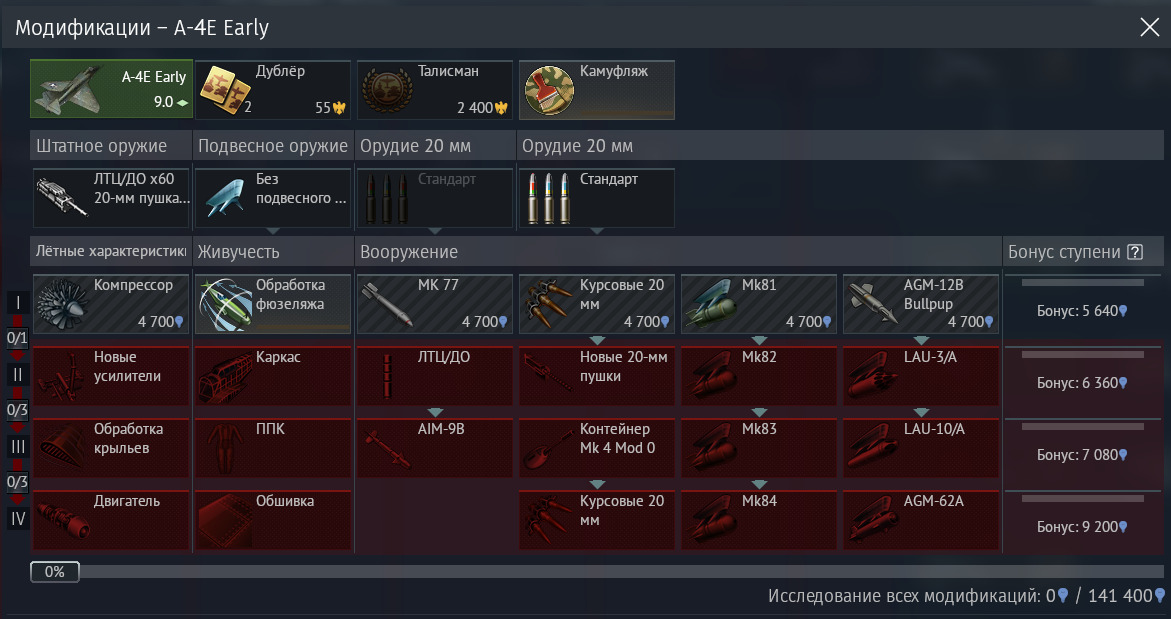
Task: Open the Талисман purchase item
Action: [435, 90]
